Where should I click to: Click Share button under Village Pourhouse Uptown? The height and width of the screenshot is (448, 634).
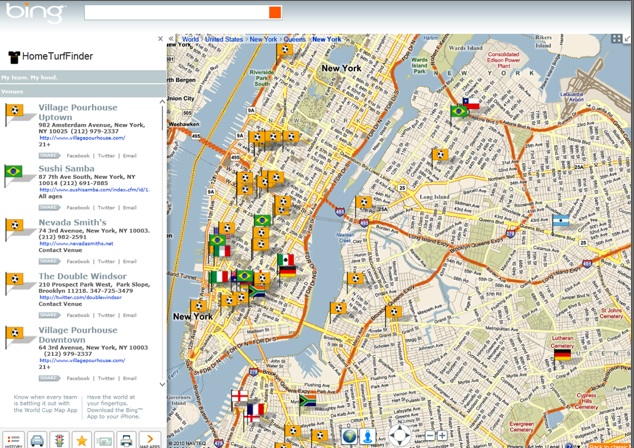click(49, 156)
